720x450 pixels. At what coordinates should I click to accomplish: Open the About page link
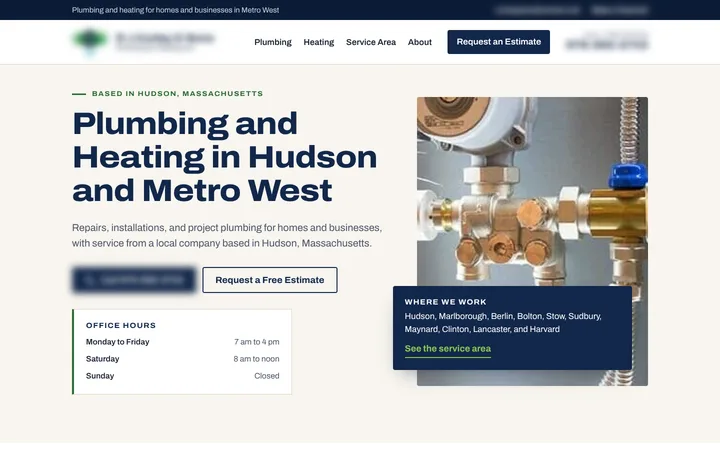click(x=420, y=42)
